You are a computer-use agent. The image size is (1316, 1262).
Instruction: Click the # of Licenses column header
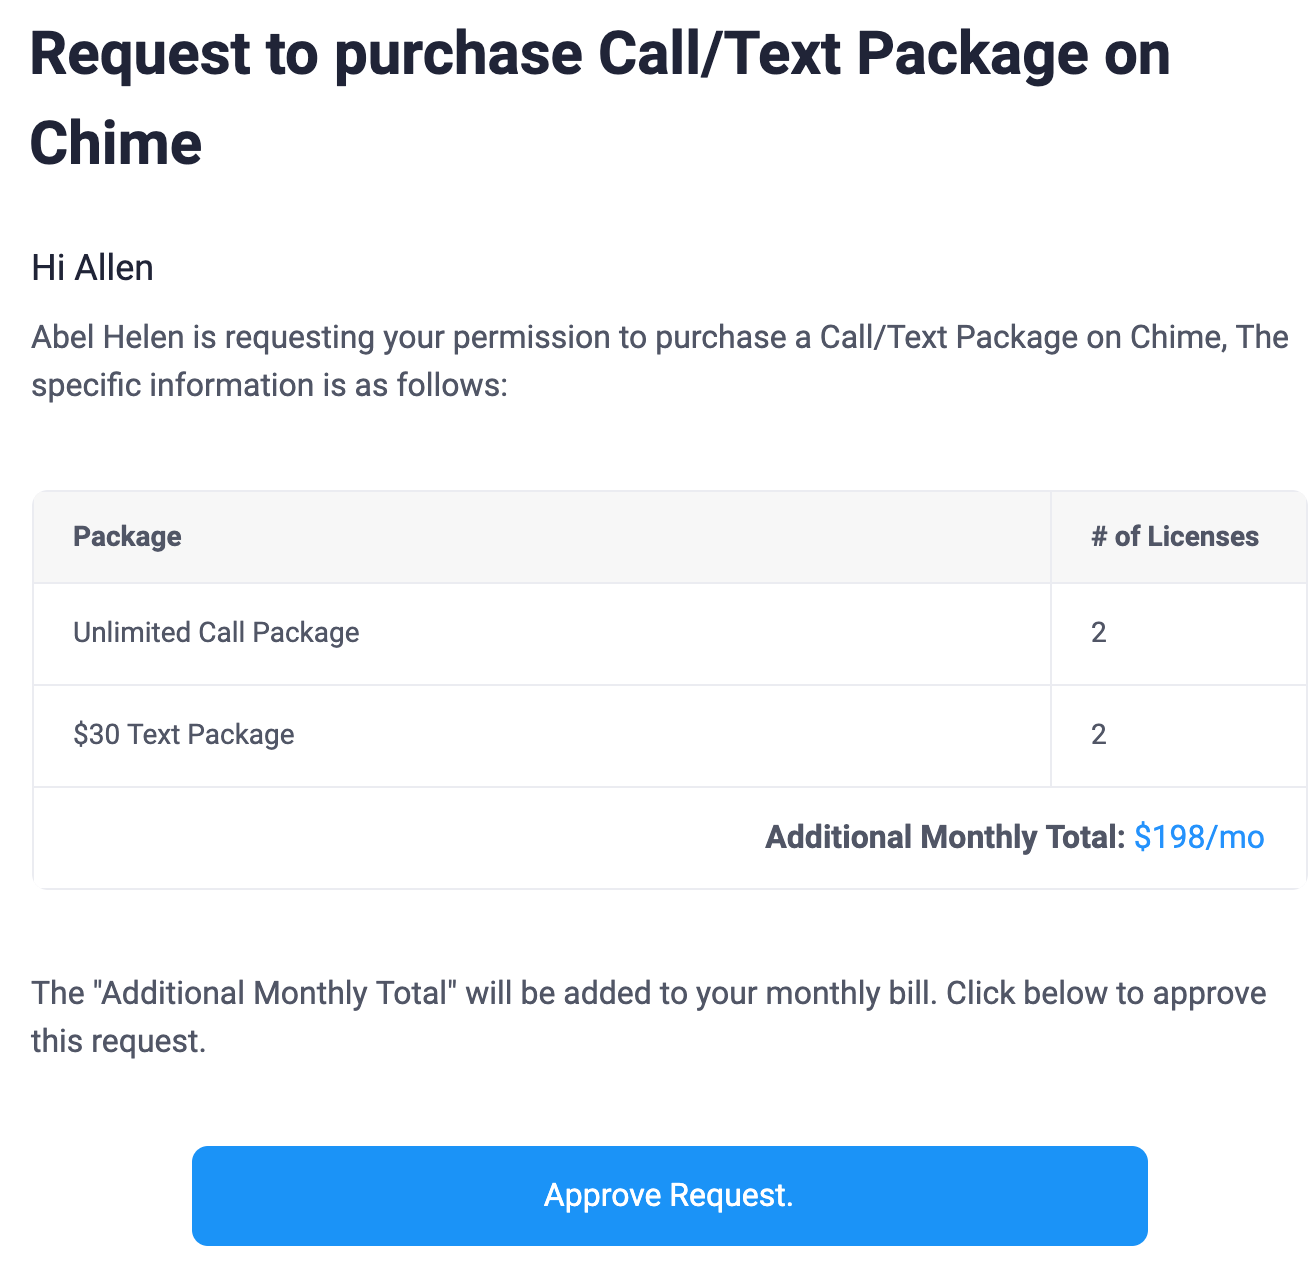coord(1174,536)
